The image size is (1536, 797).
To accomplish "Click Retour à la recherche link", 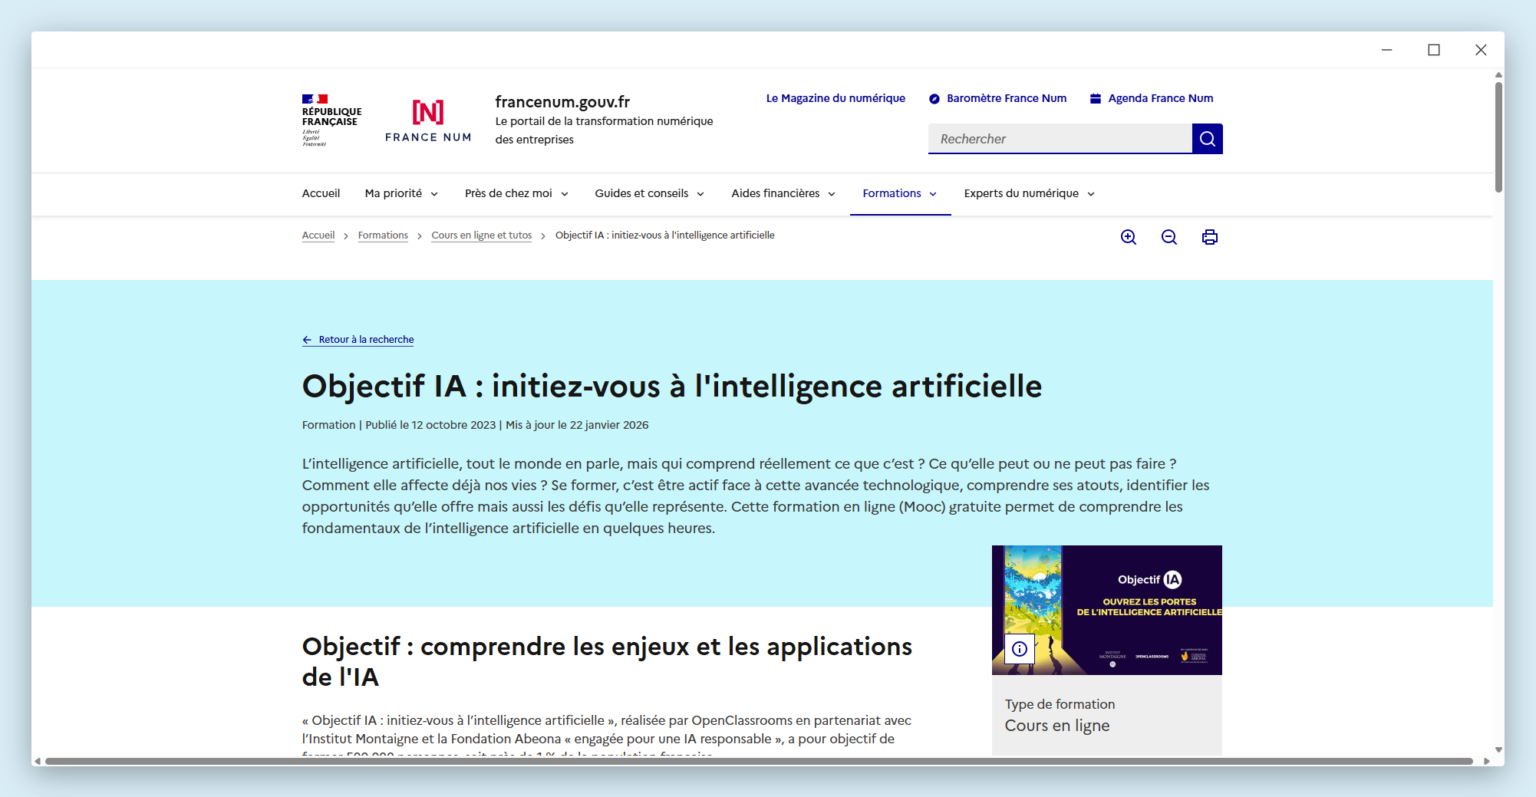I will click(366, 340).
